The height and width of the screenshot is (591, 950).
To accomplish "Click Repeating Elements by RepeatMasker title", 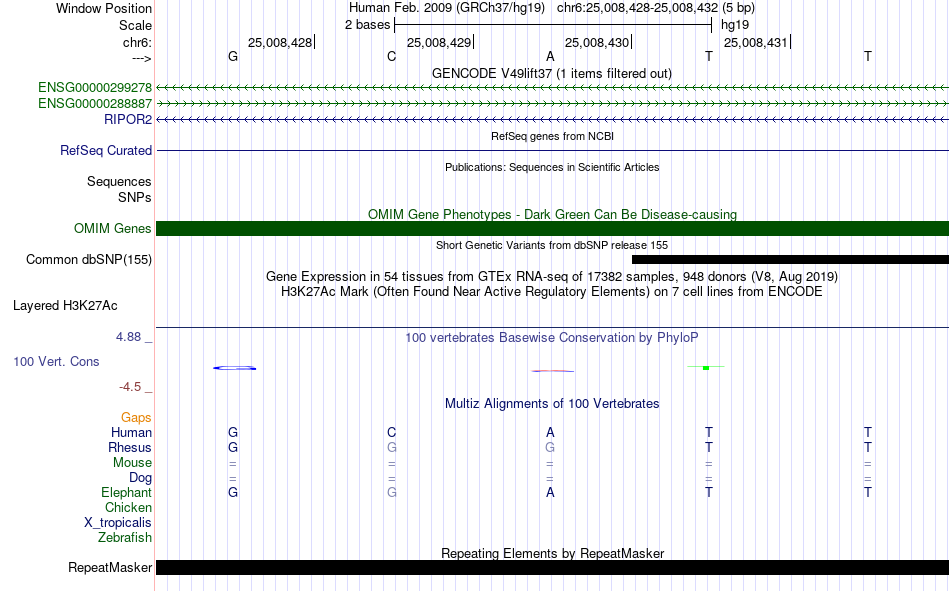I will [553, 553].
